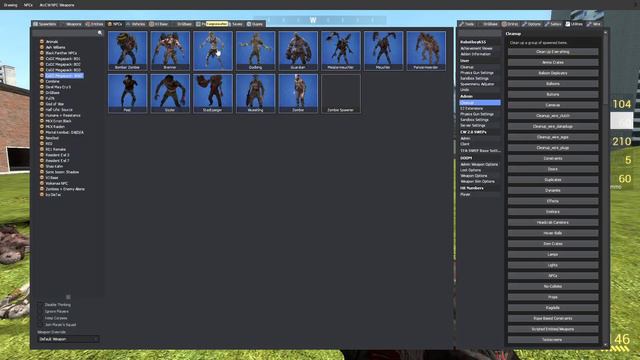640x360 pixels.
Task: Click the NPCs cleanup button
Action: (553, 276)
